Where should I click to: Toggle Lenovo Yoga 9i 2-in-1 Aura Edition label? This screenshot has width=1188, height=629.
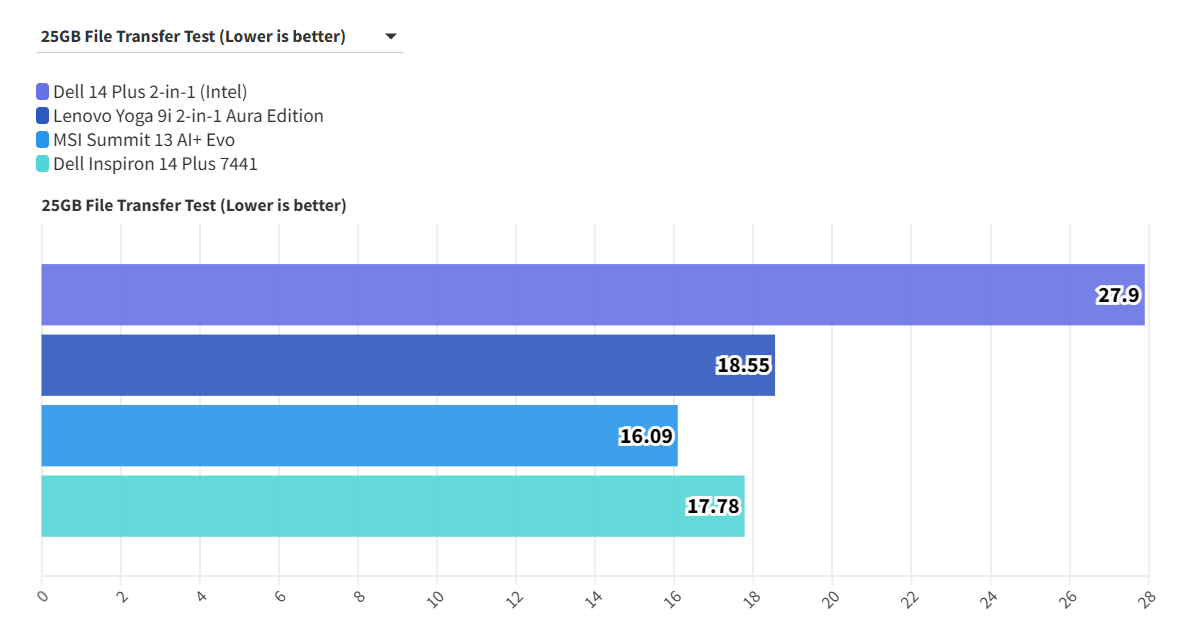188,116
